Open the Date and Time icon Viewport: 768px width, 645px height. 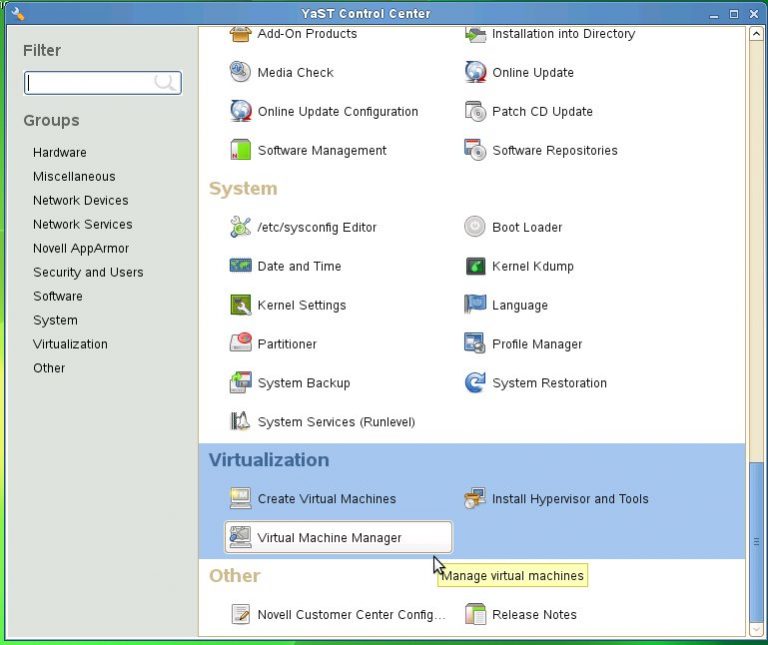pyautogui.click(x=240, y=266)
